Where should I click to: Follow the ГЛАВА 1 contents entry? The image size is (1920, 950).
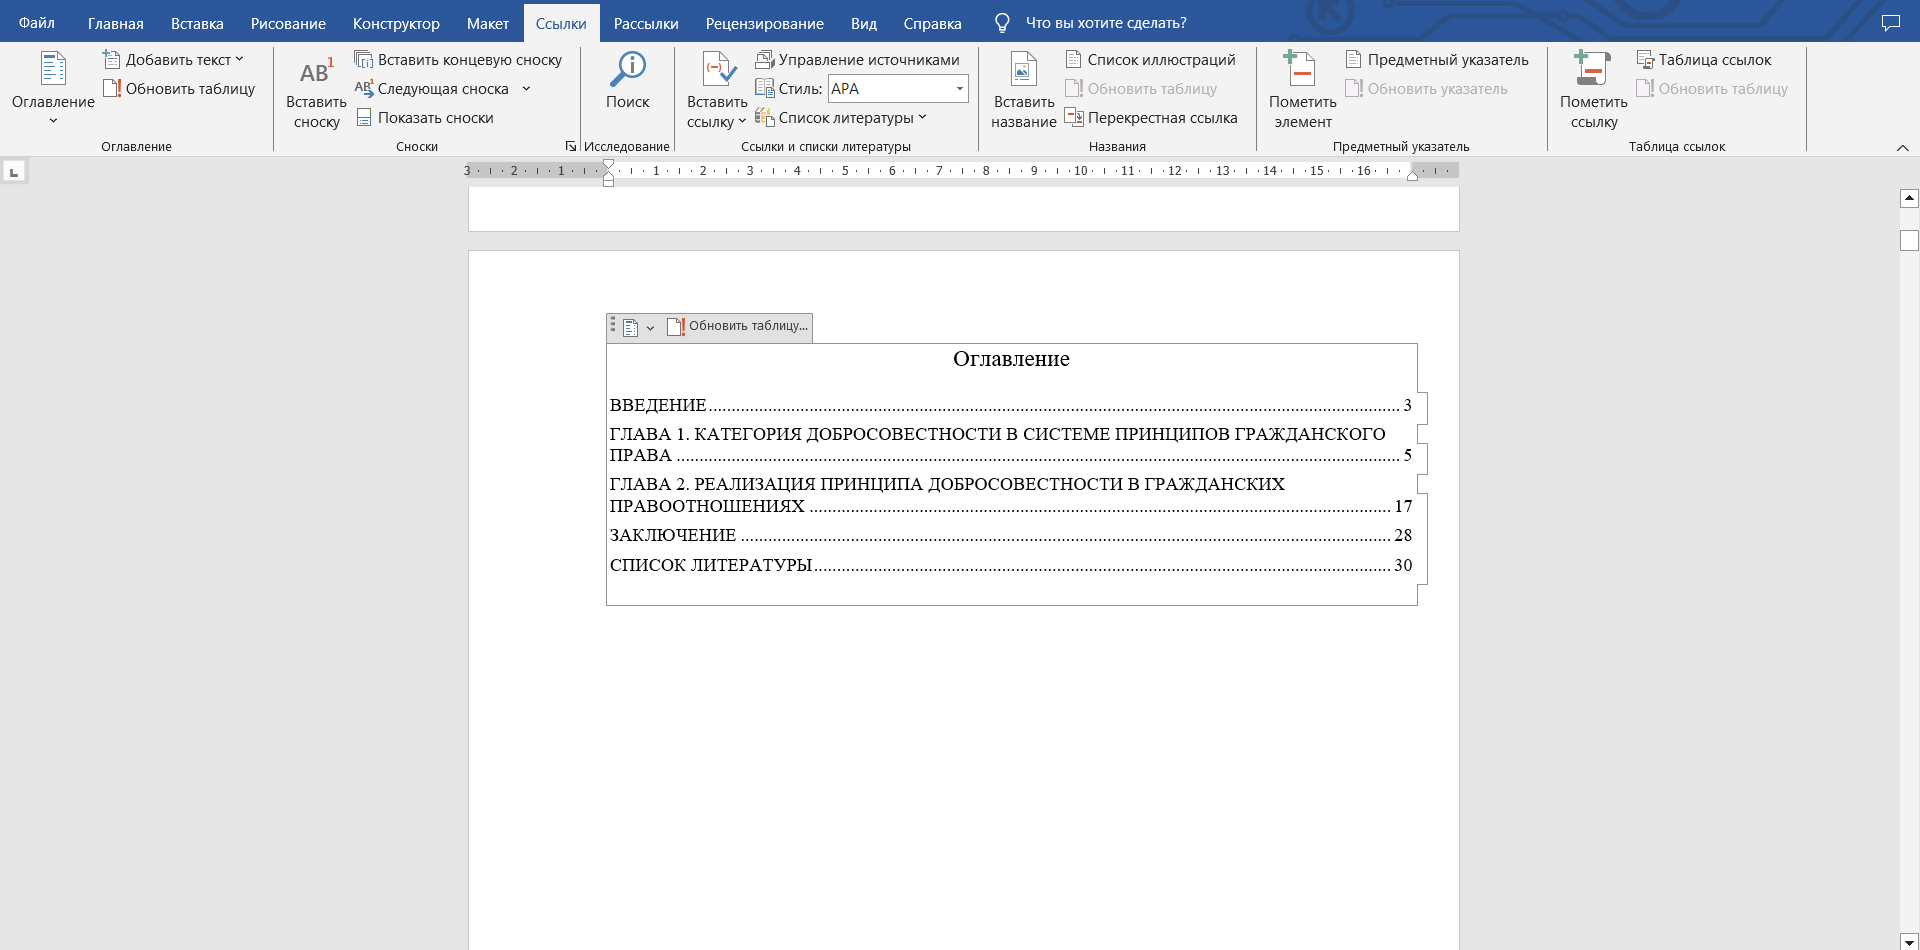1010,444
